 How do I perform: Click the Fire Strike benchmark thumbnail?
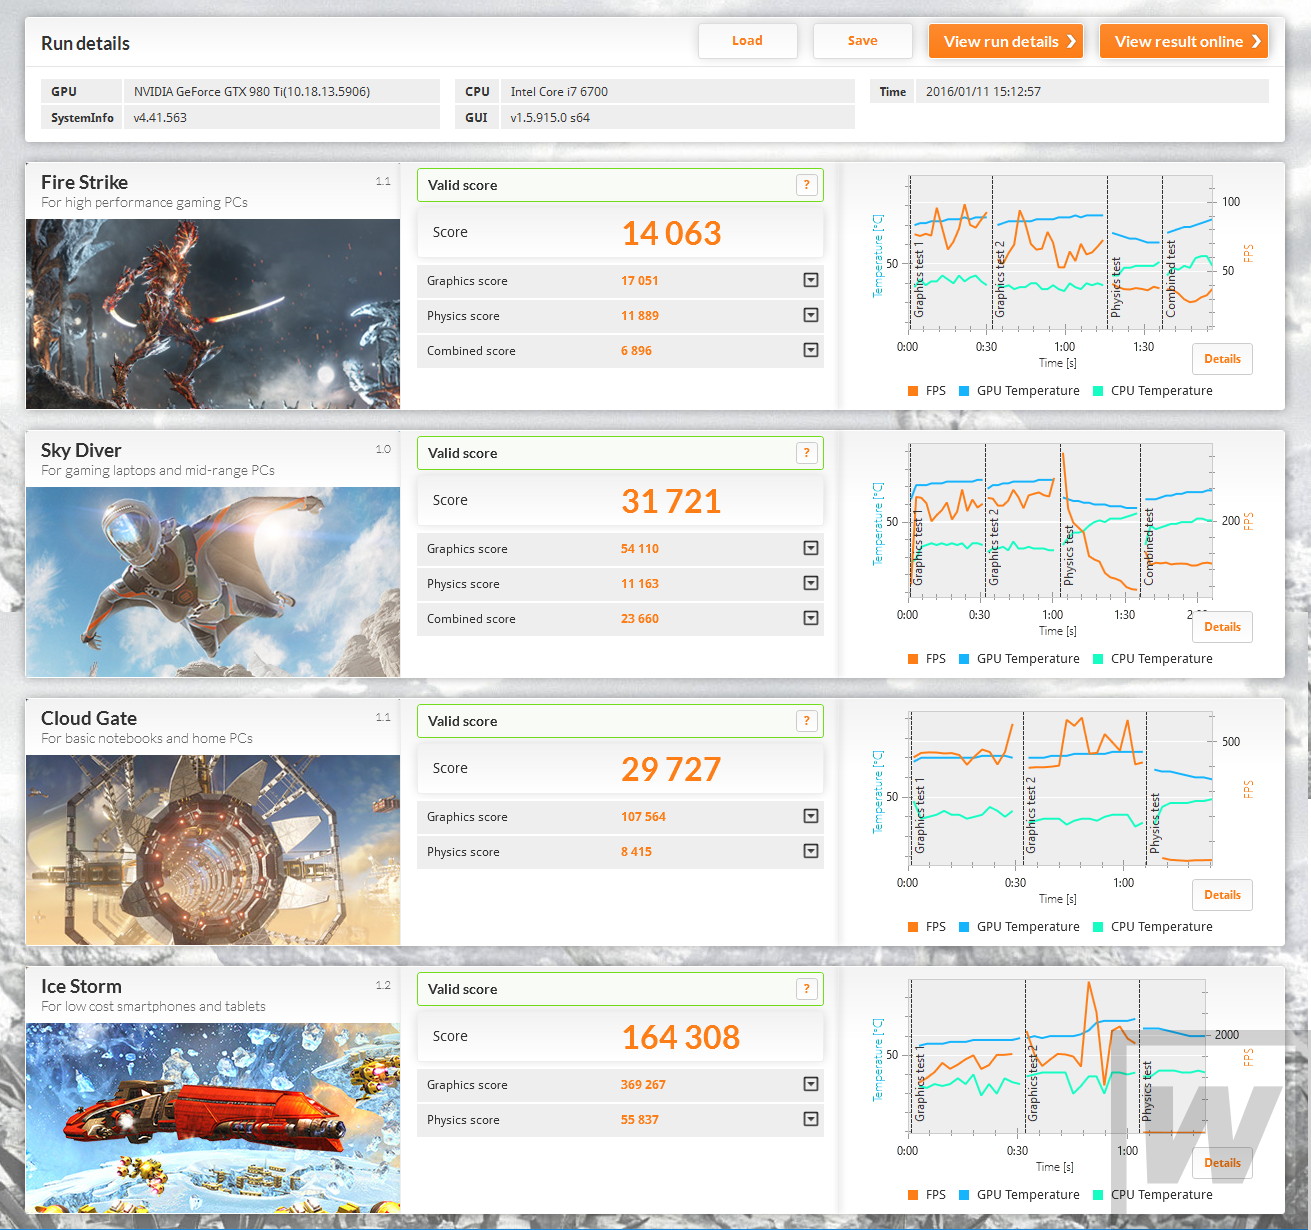(213, 314)
